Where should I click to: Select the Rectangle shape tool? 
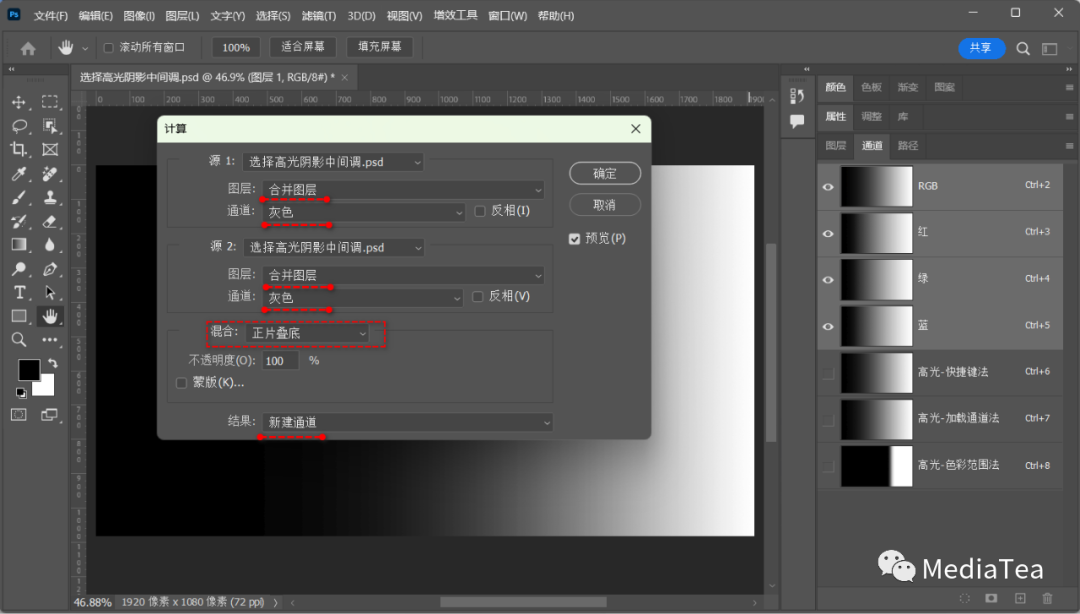(19, 316)
